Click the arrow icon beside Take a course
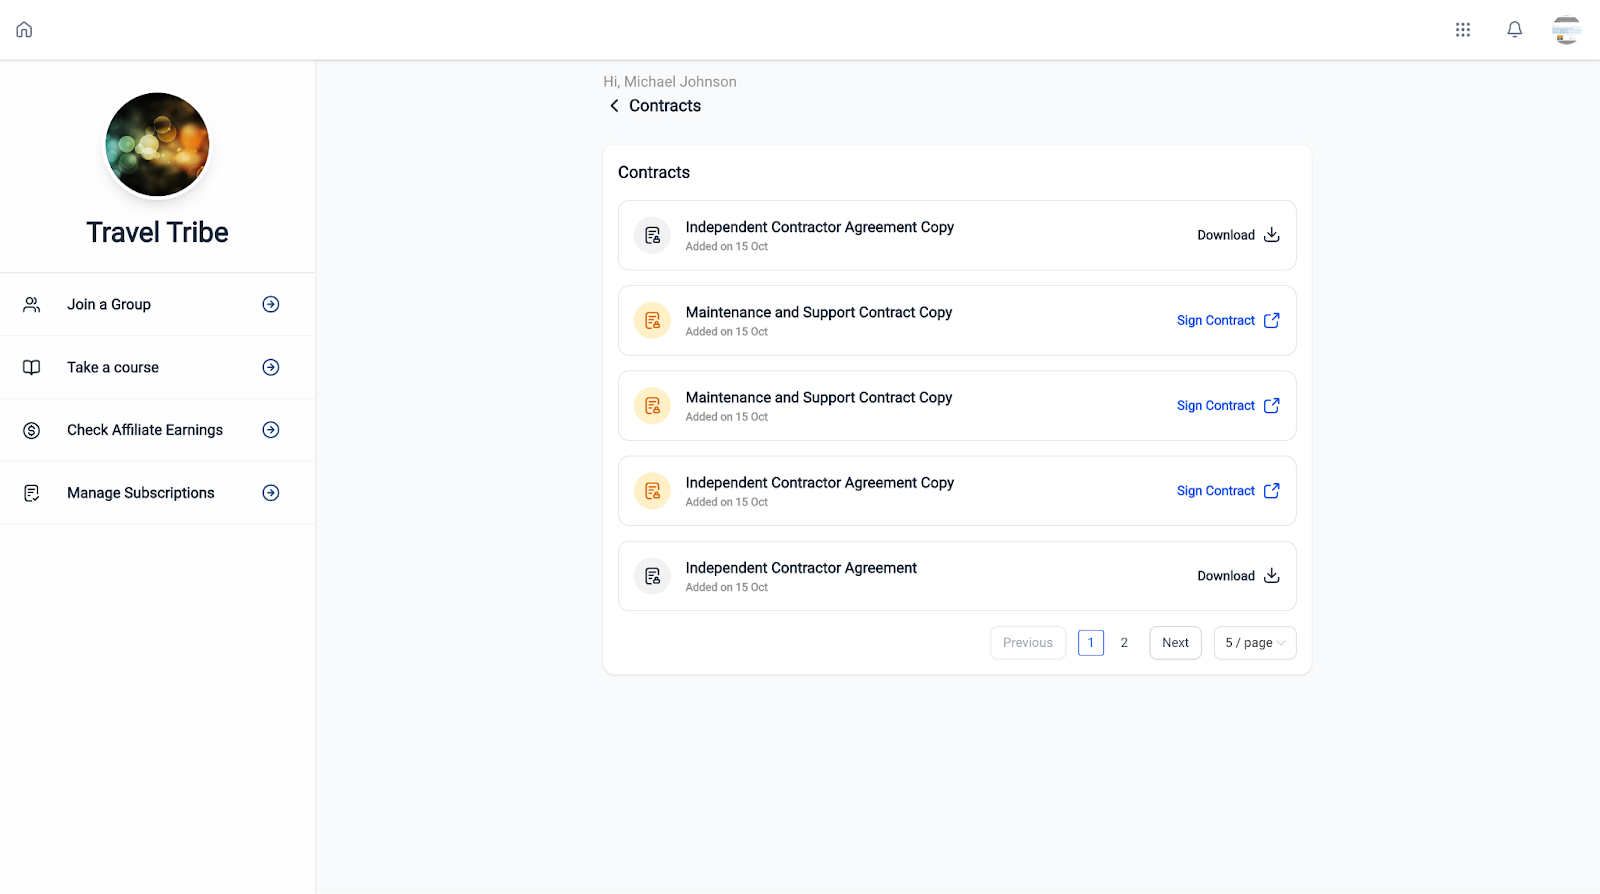This screenshot has height=894, width=1600. (x=271, y=368)
